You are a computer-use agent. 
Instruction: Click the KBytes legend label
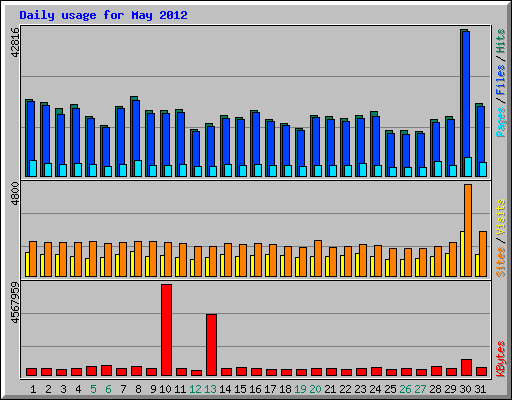point(501,359)
